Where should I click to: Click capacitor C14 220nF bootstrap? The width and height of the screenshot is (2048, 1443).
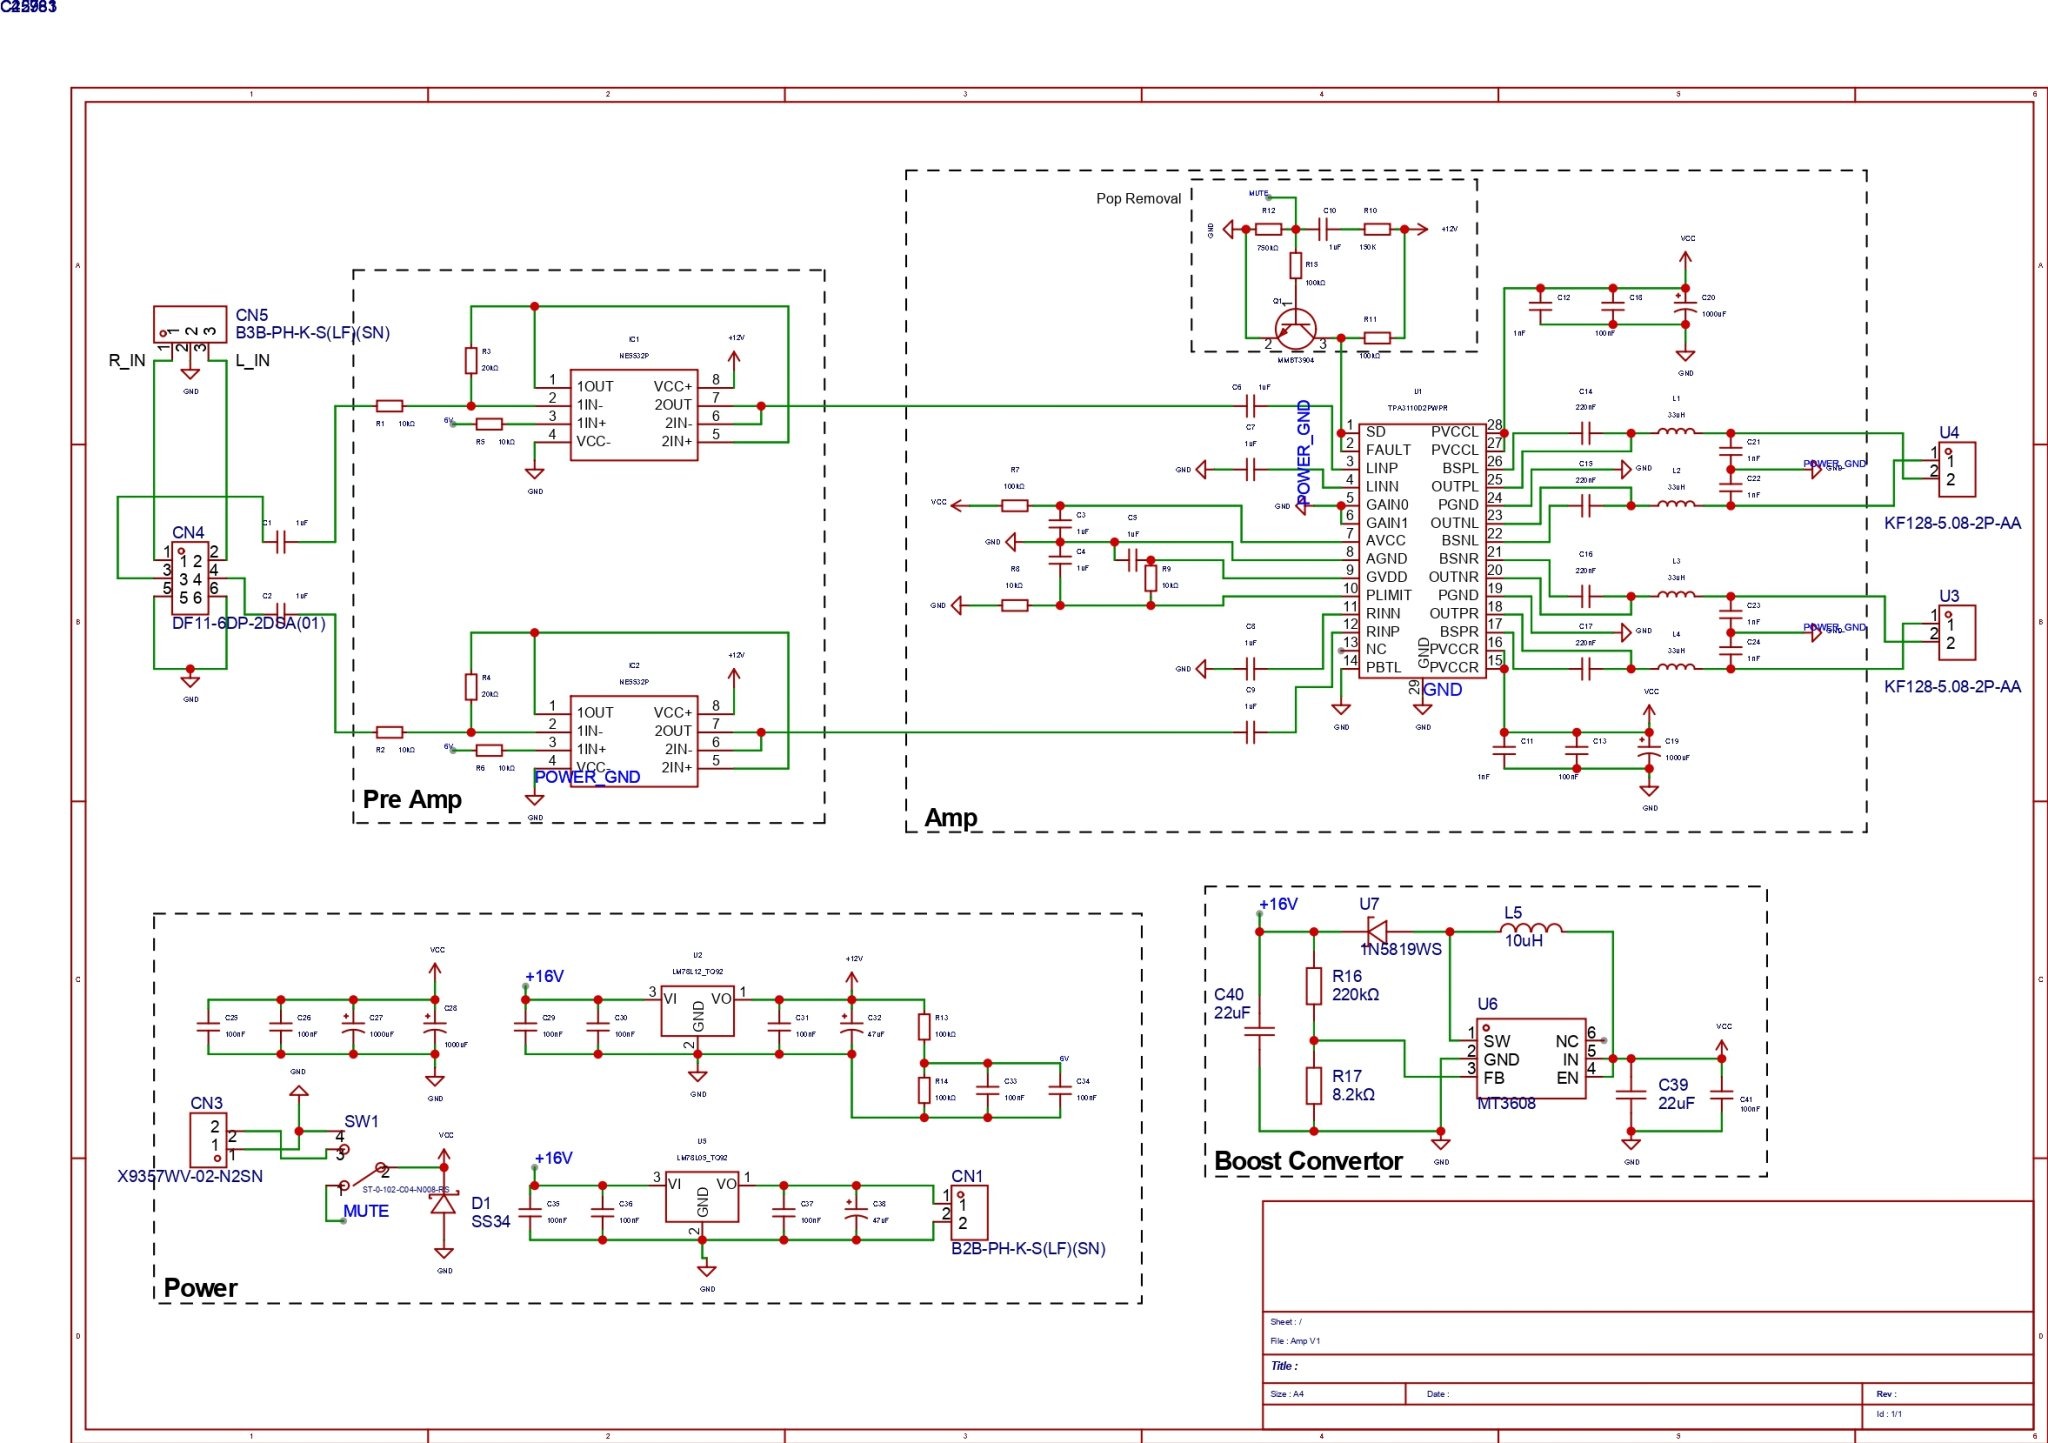1585,433
